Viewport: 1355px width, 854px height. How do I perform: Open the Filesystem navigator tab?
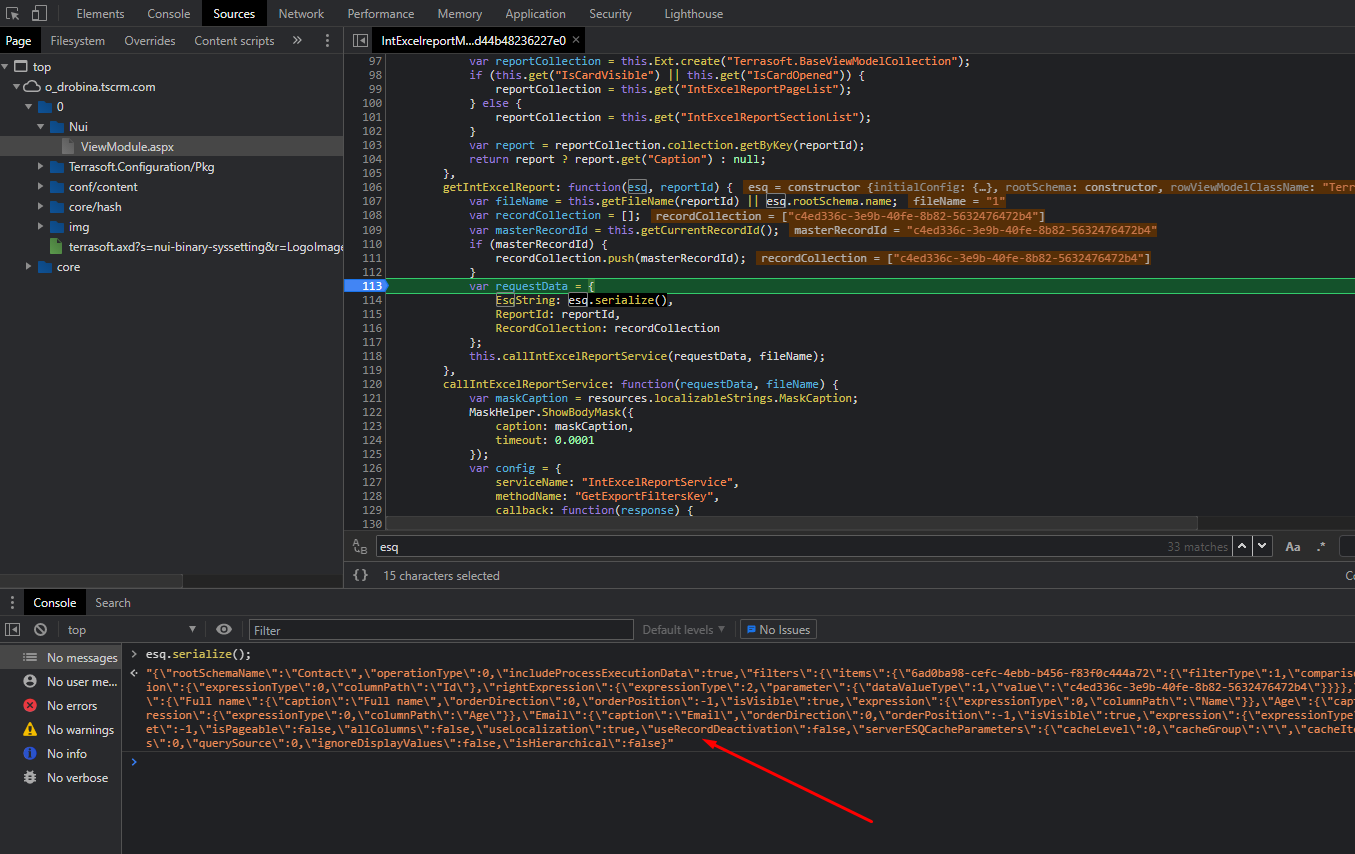[x=78, y=41]
